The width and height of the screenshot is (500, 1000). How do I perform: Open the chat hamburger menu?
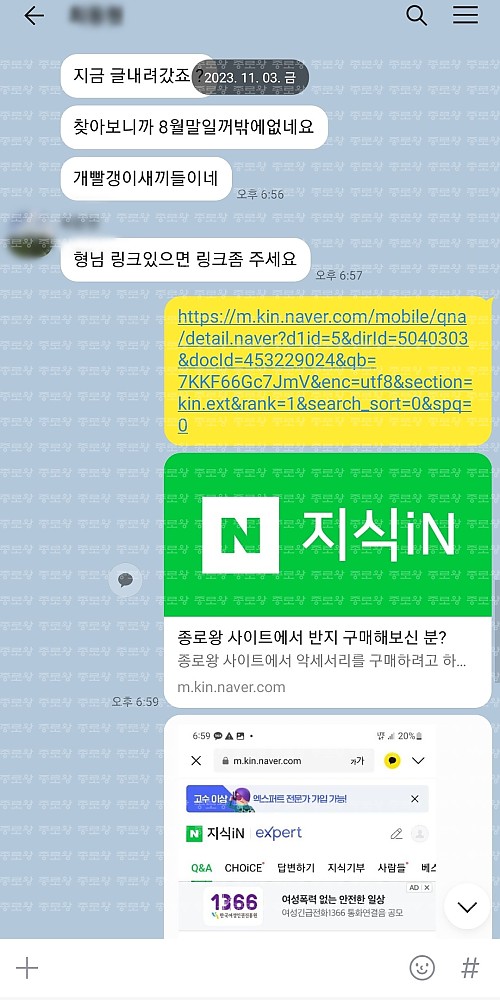(466, 15)
